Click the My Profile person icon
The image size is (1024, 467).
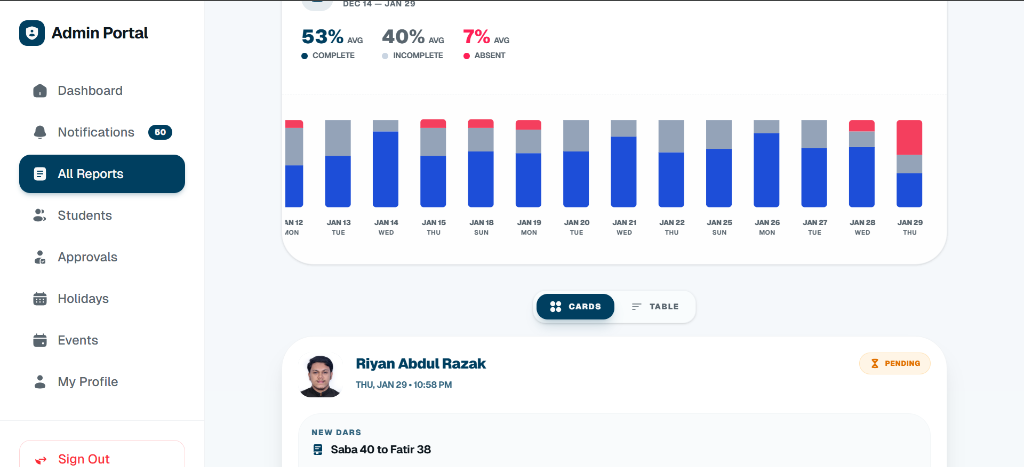coord(40,382)
